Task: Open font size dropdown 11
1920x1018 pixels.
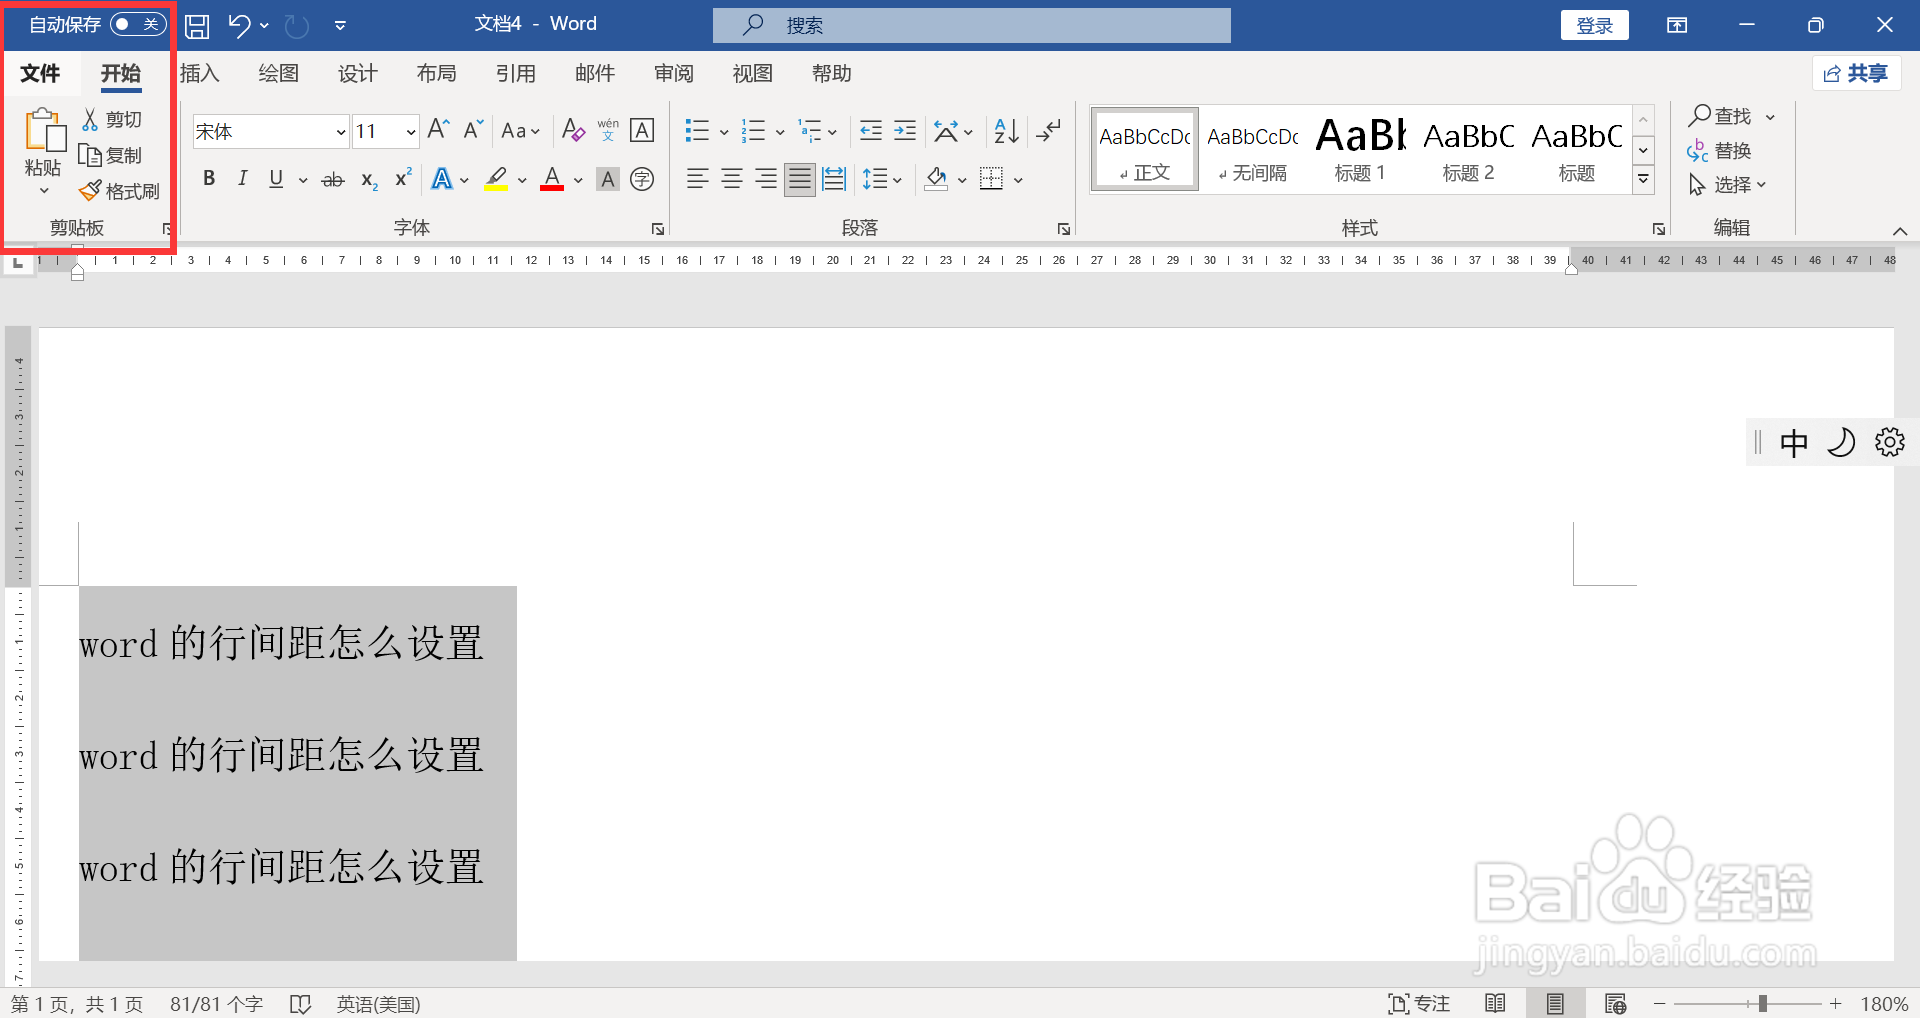Action: click(x=410, y=131)
